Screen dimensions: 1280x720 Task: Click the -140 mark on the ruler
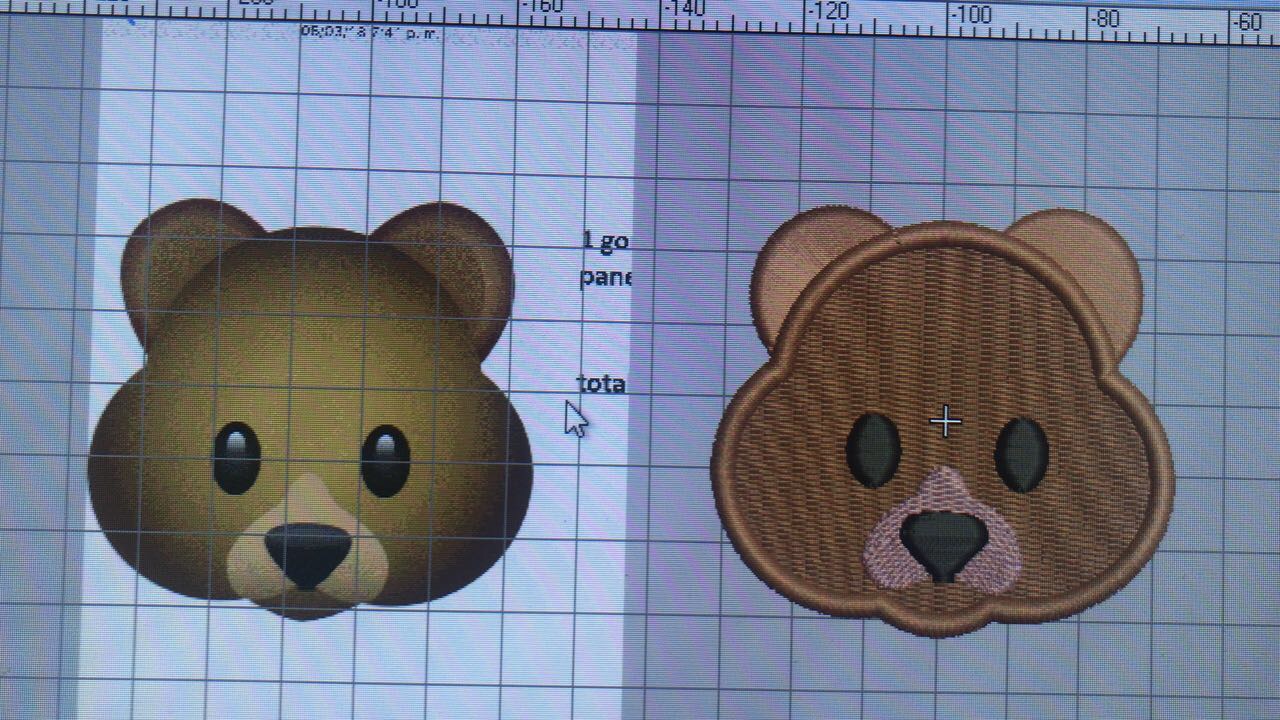pyautogui.click(x=684, y=10)
